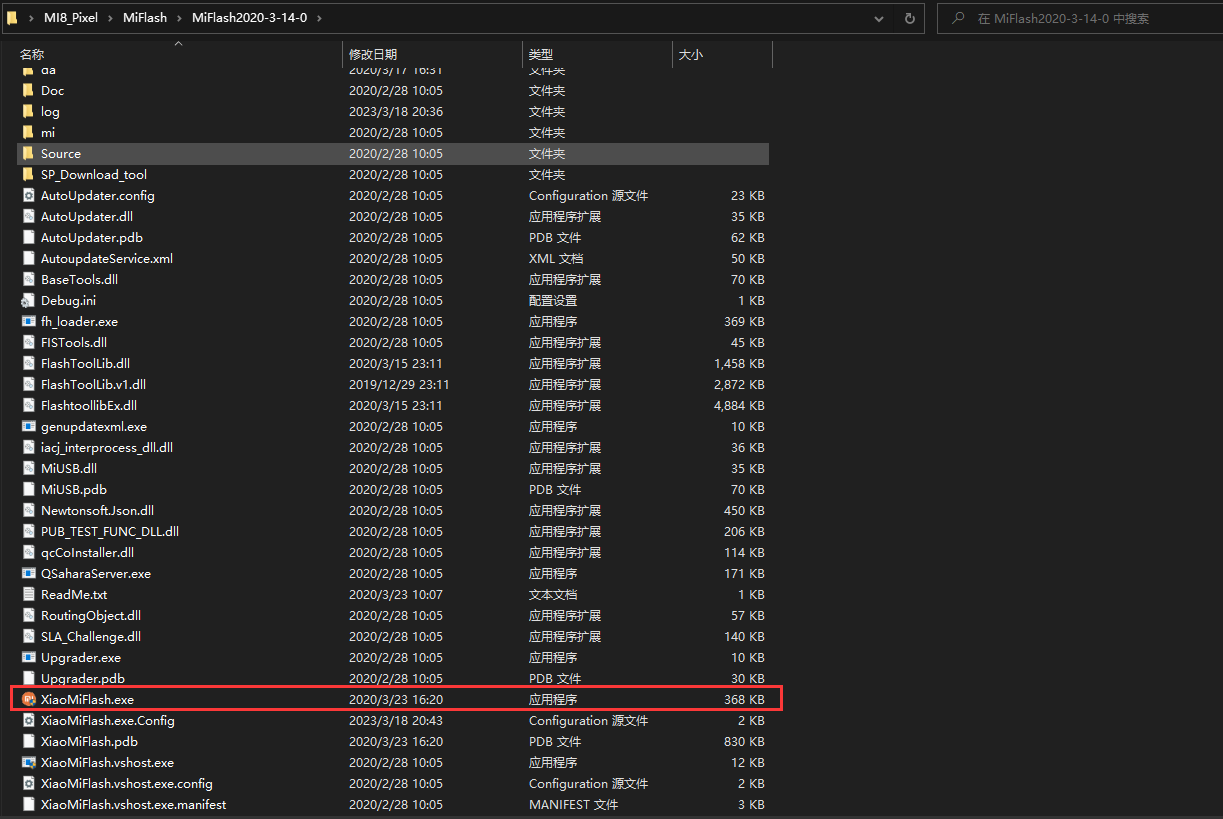Click the XiaoMiFlash.exe.Config file icon
Screen dimensions: 1223x819
(28, 720)
